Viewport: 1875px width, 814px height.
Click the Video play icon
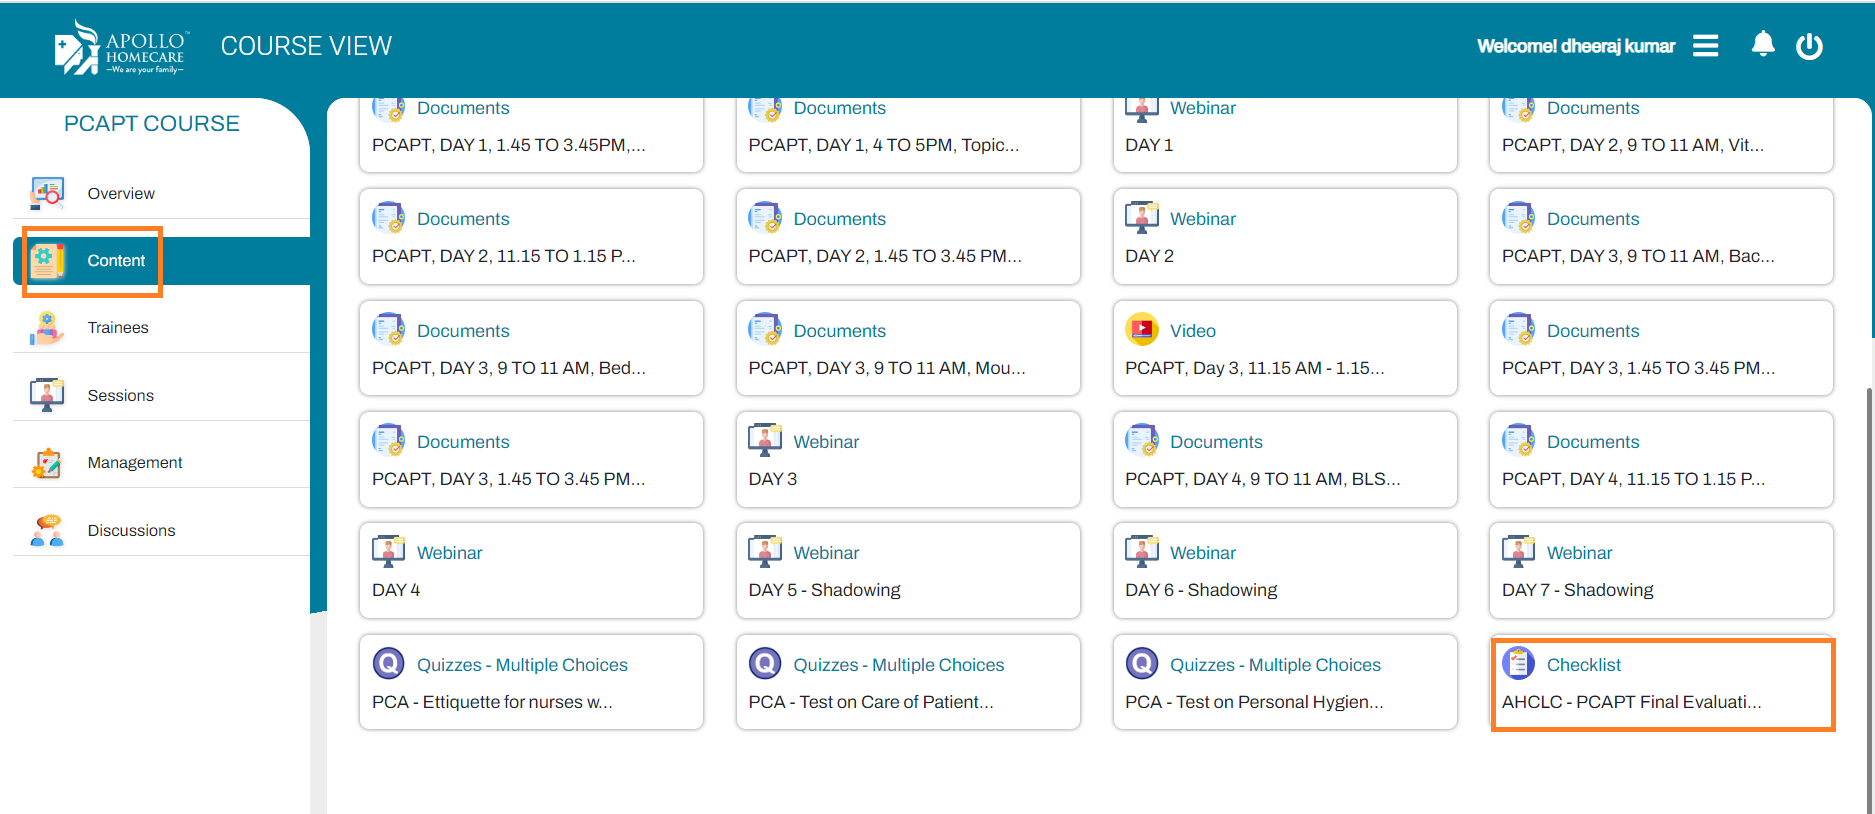coord(1142,329)
